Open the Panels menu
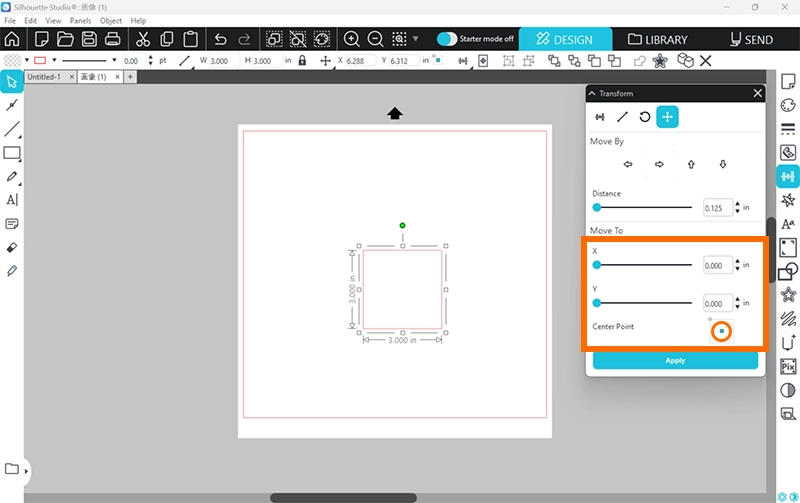 pos(80,20)
